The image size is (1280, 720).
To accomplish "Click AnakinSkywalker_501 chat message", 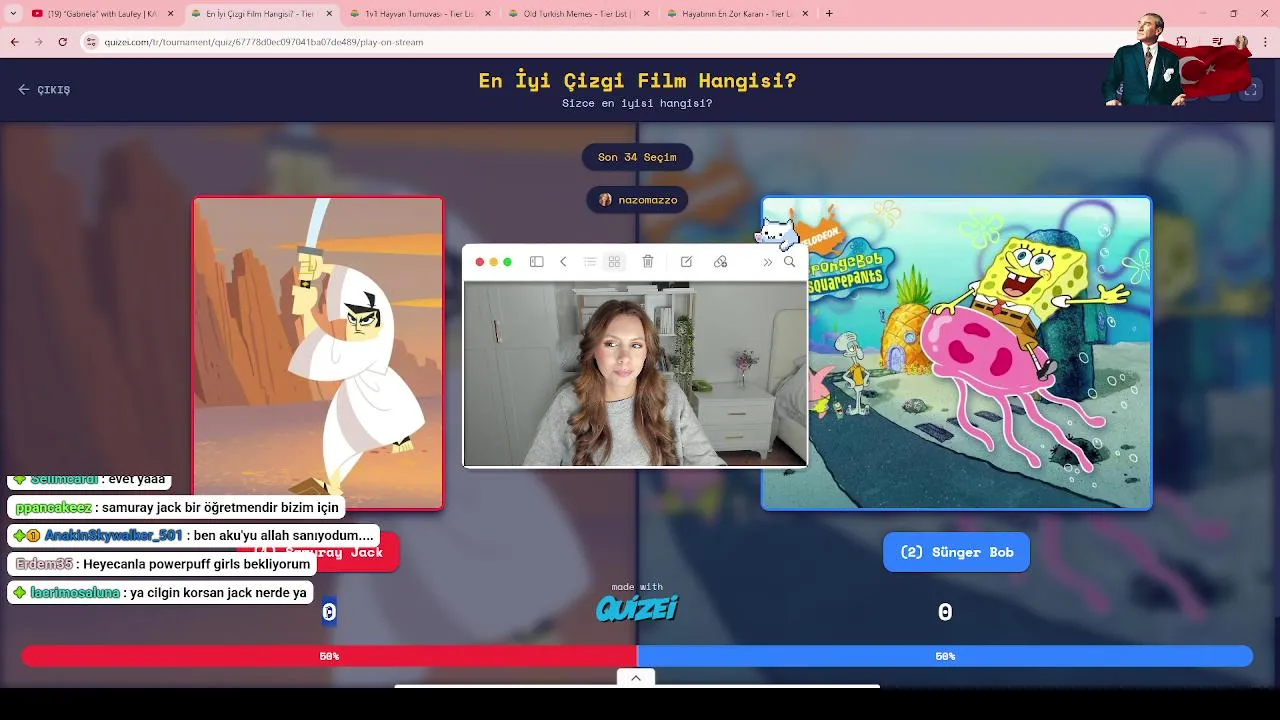I will (193, 536).
